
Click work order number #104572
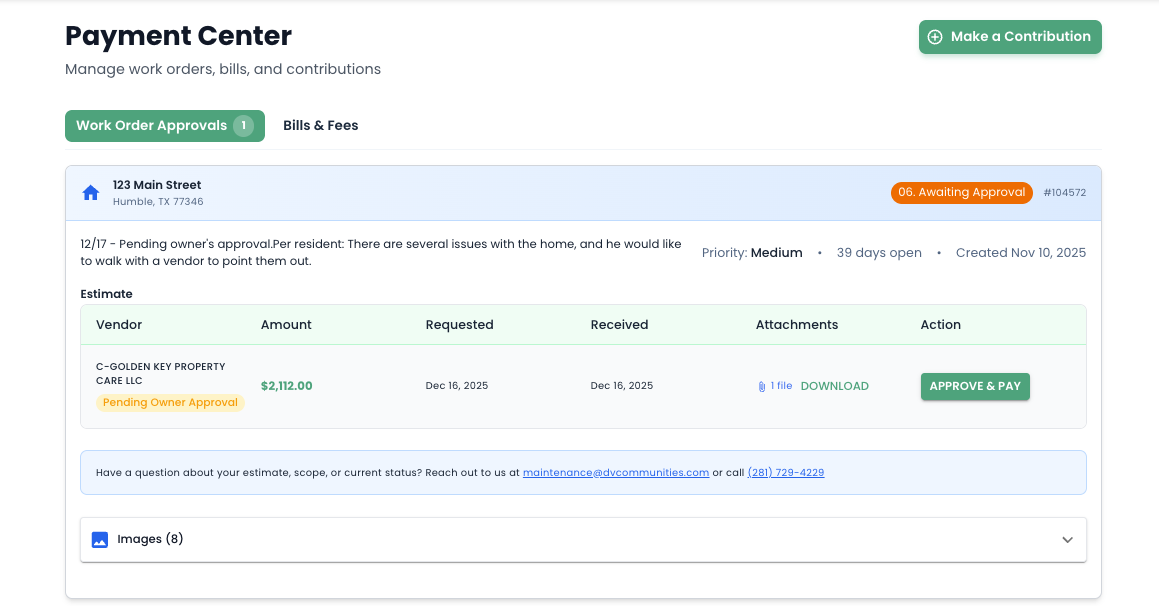click(1064, 193)
